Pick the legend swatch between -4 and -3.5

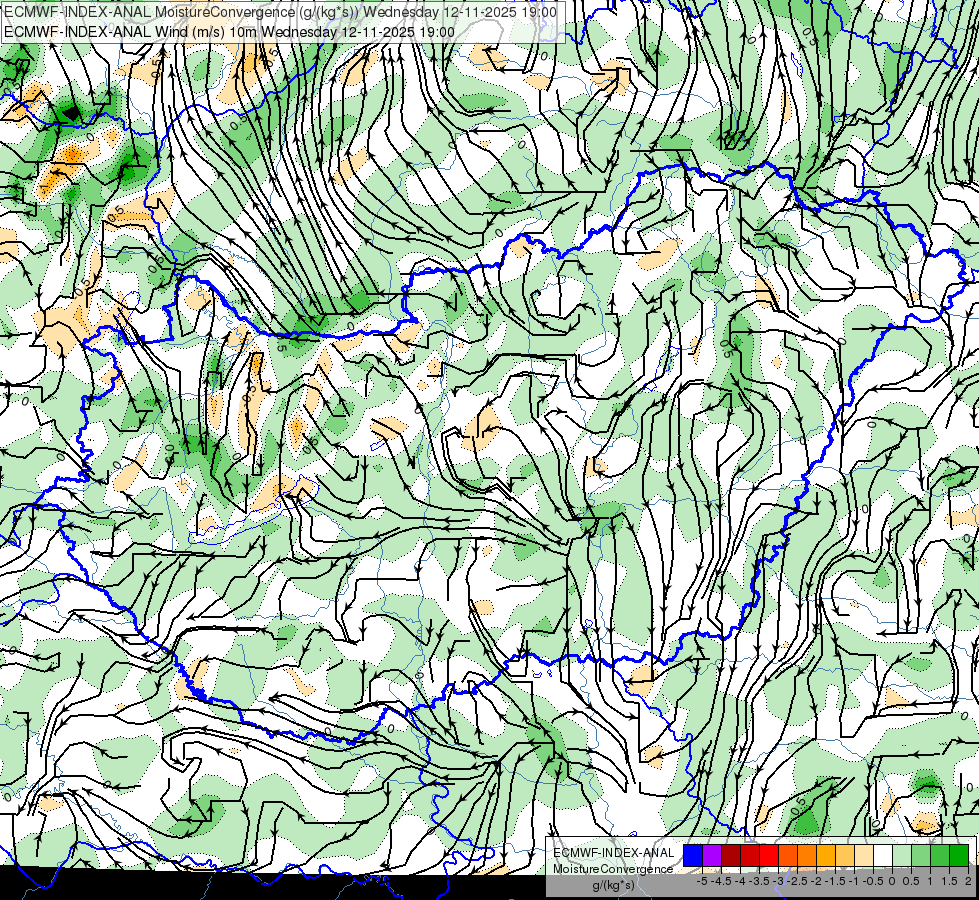pos(750,855)
